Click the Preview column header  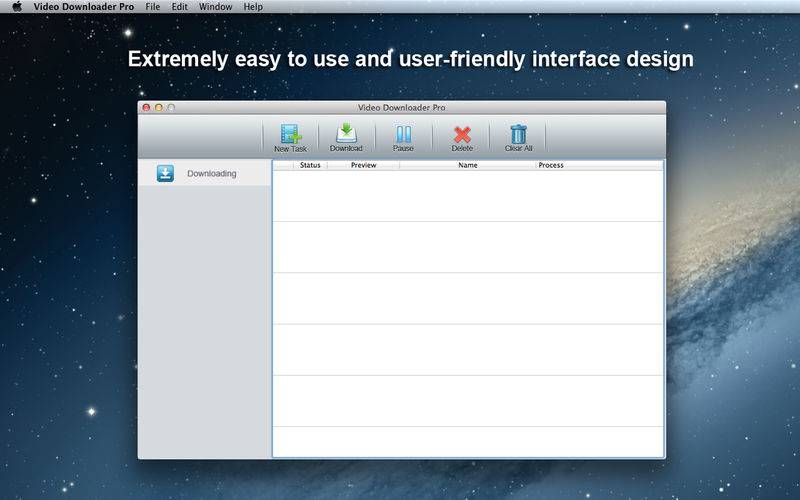click(363, 165)
